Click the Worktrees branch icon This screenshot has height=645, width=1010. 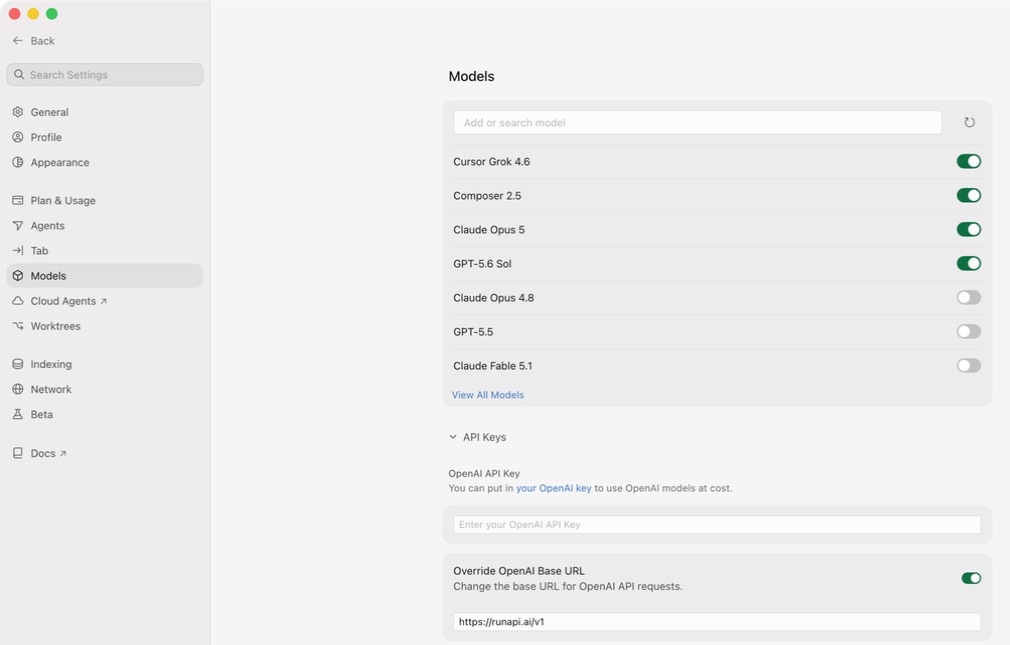pyautogui.click(x=18, y=326)
